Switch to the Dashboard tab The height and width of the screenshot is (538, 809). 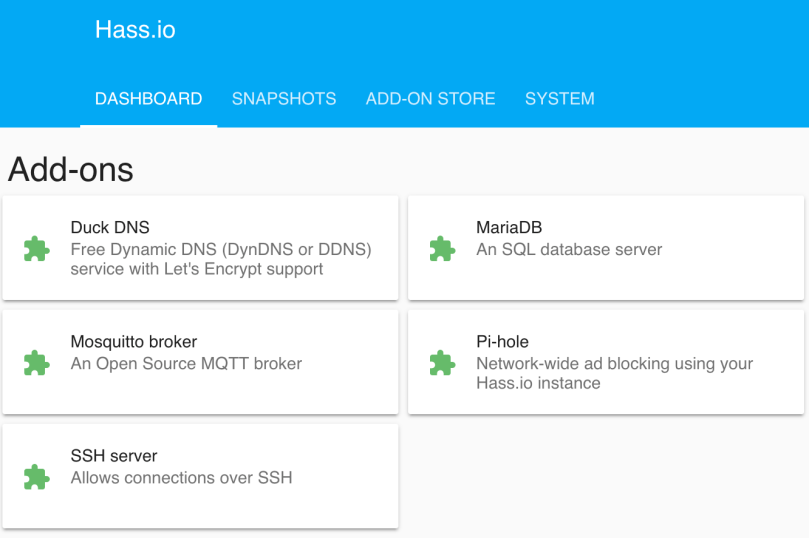point(148,99)
